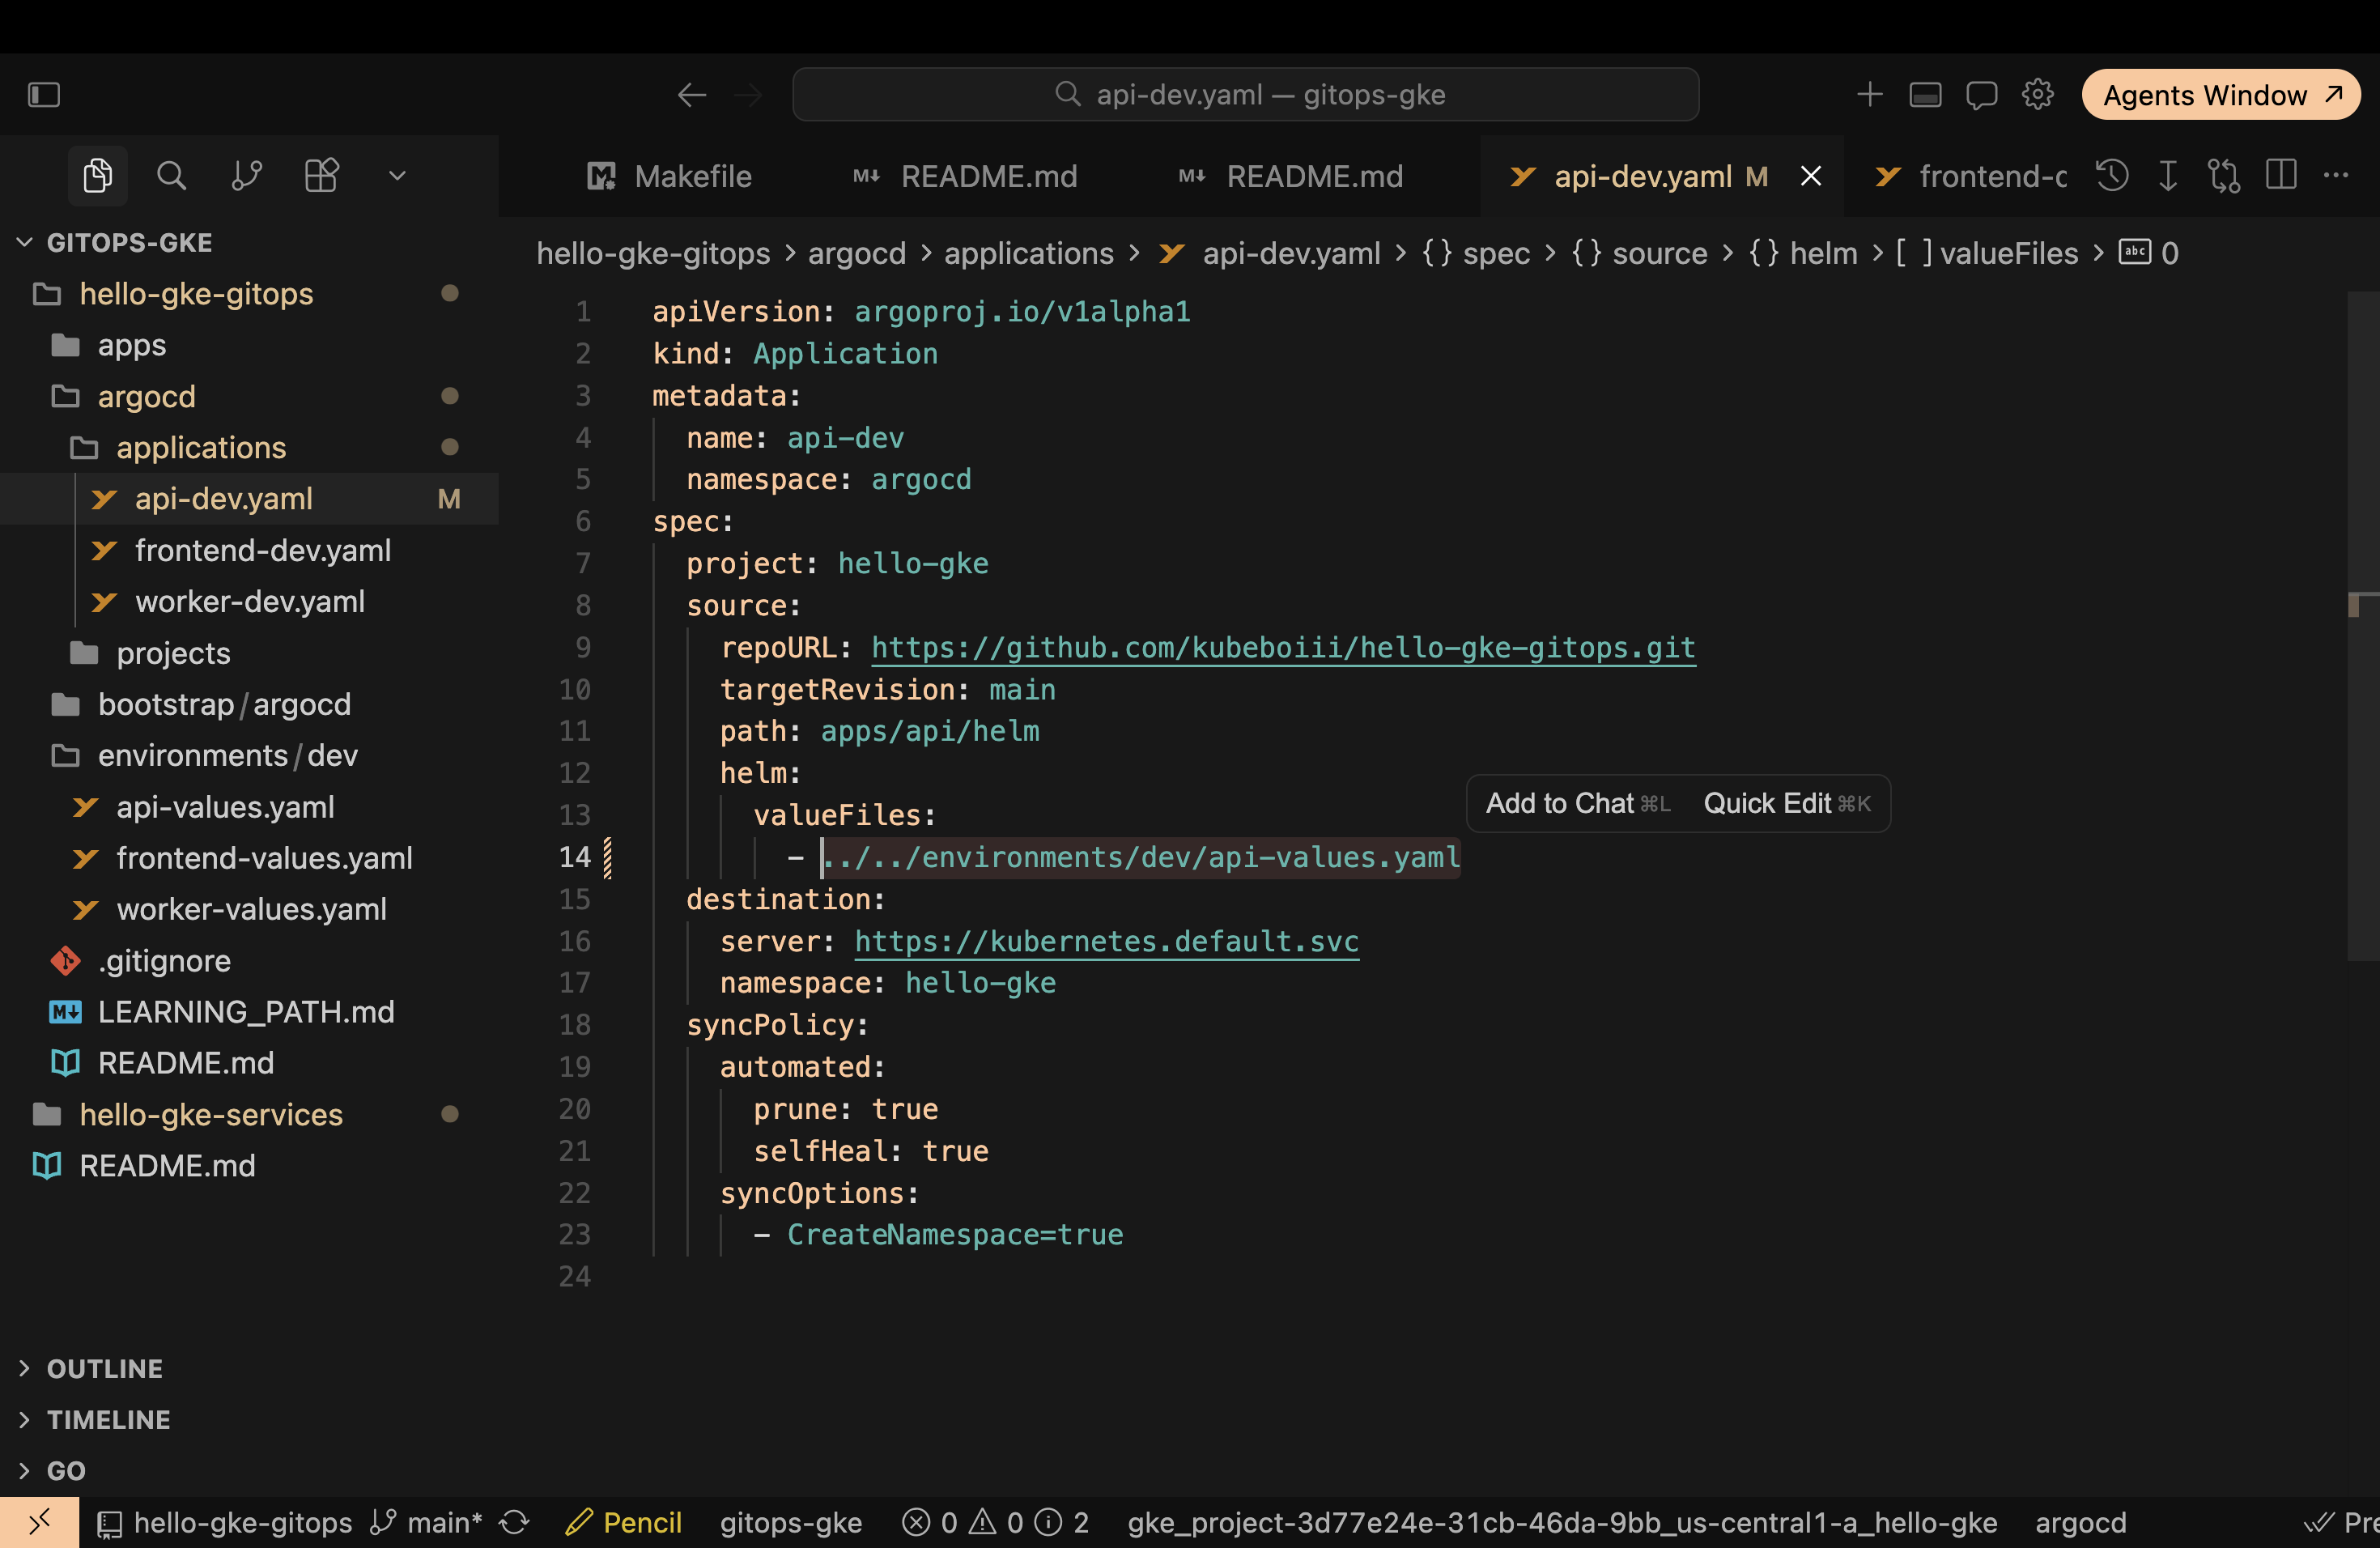Close the api-dev.yaml tab
Viewport: 2380px width, 1548px height.
pos(1810,177)
